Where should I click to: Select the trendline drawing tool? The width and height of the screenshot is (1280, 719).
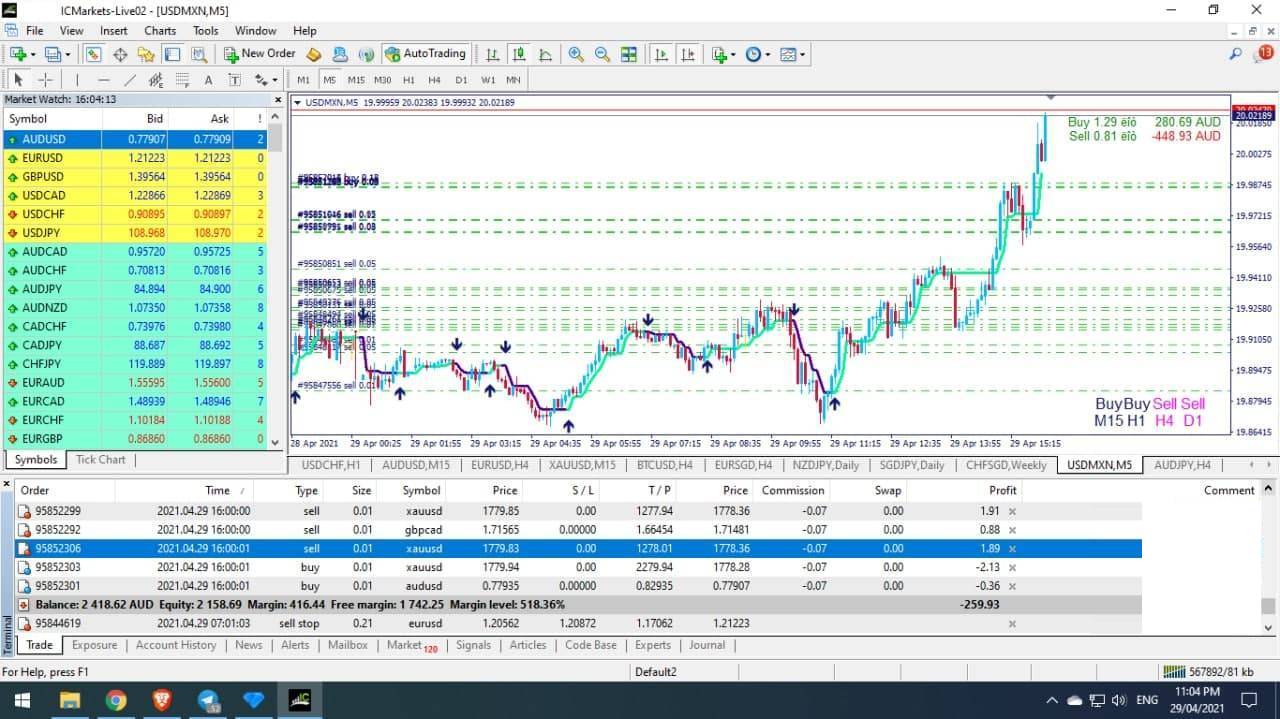coord(129,80)
